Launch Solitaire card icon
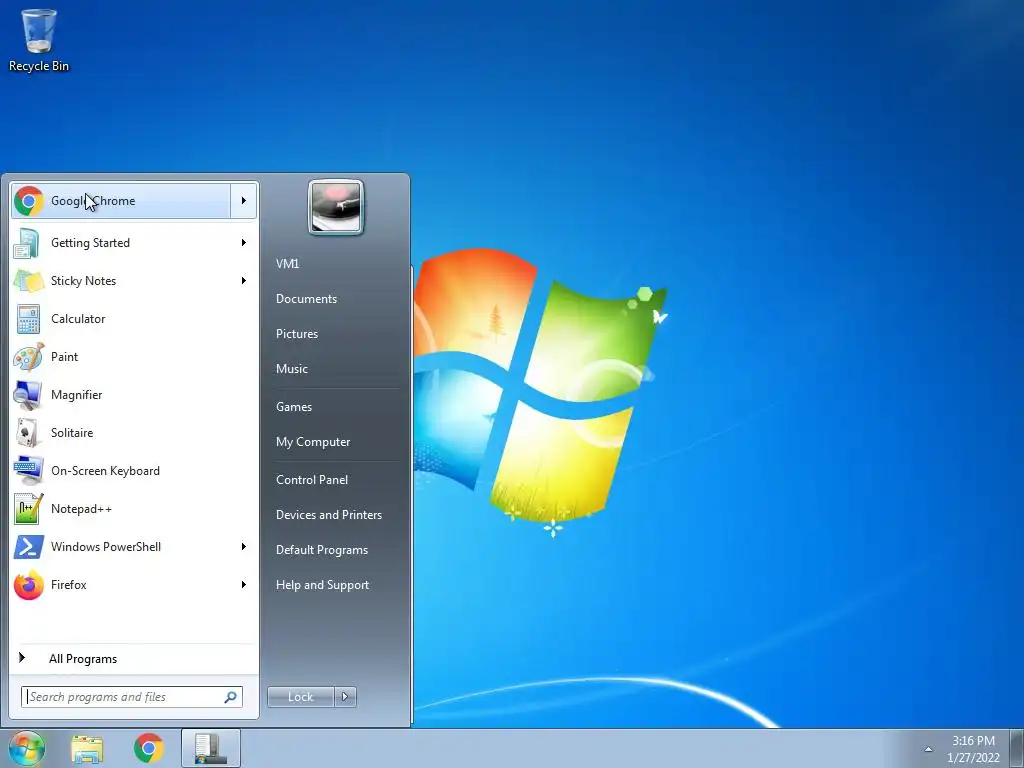 pyautogui.click(x=27, y=432)
